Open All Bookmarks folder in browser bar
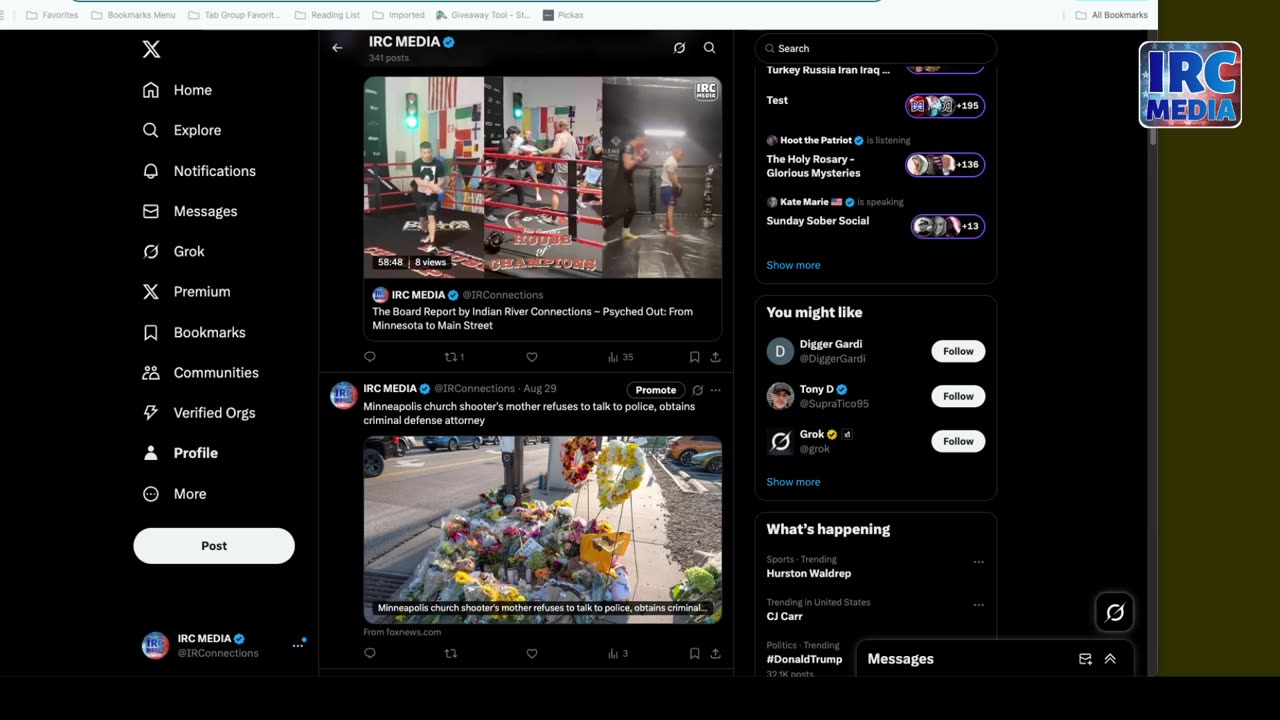Viewport: 1280px width, 720px height. pyautogui.click(x=1111, y=15)
